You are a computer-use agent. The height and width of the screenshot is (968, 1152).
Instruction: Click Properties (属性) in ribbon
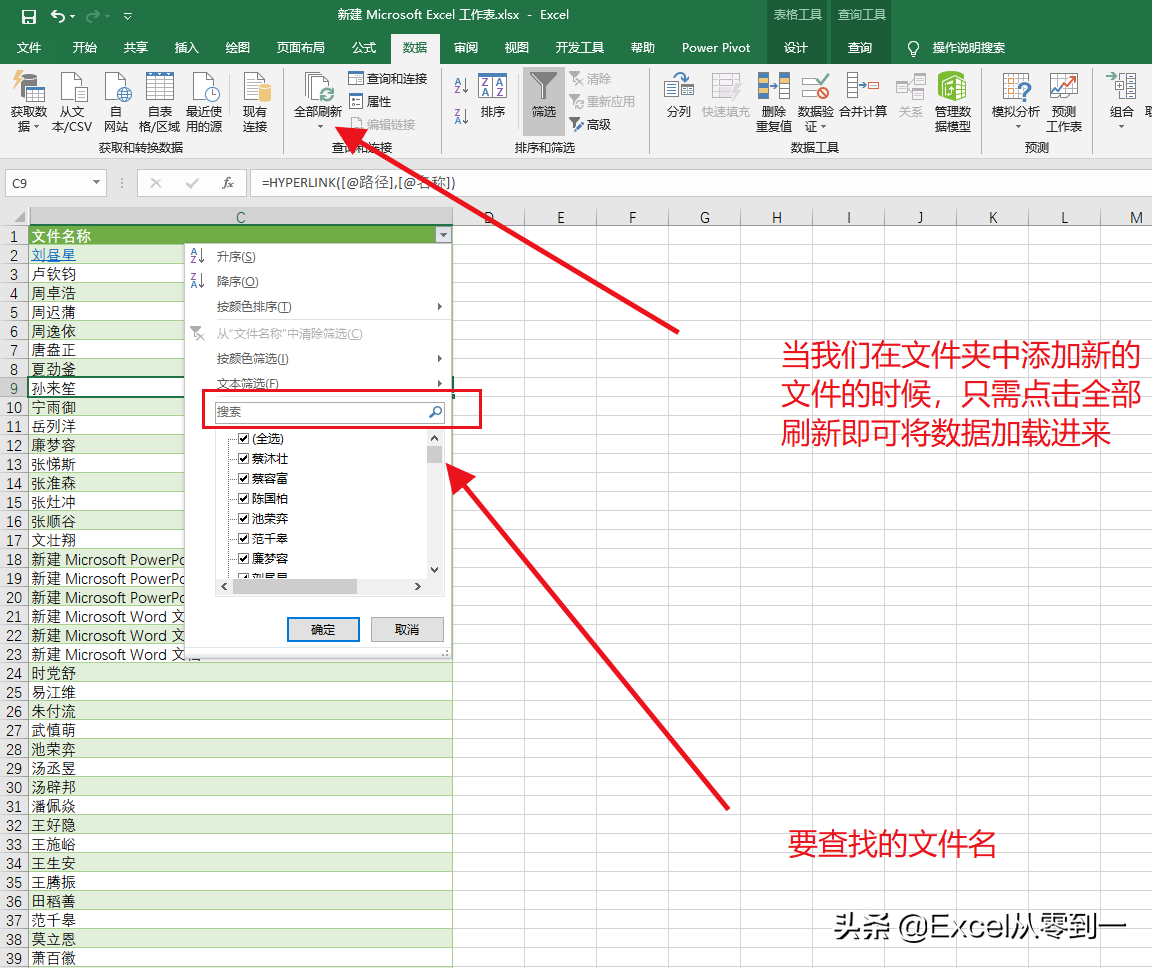tap(370, 101)
